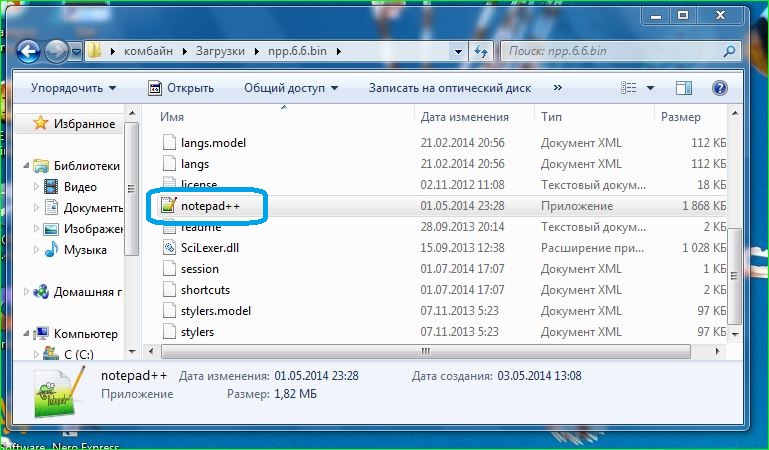Image resolution: width=769 pixels, height=450 pixels.
Task: Collapse the Библиотеки tree node
Action: 26,166
